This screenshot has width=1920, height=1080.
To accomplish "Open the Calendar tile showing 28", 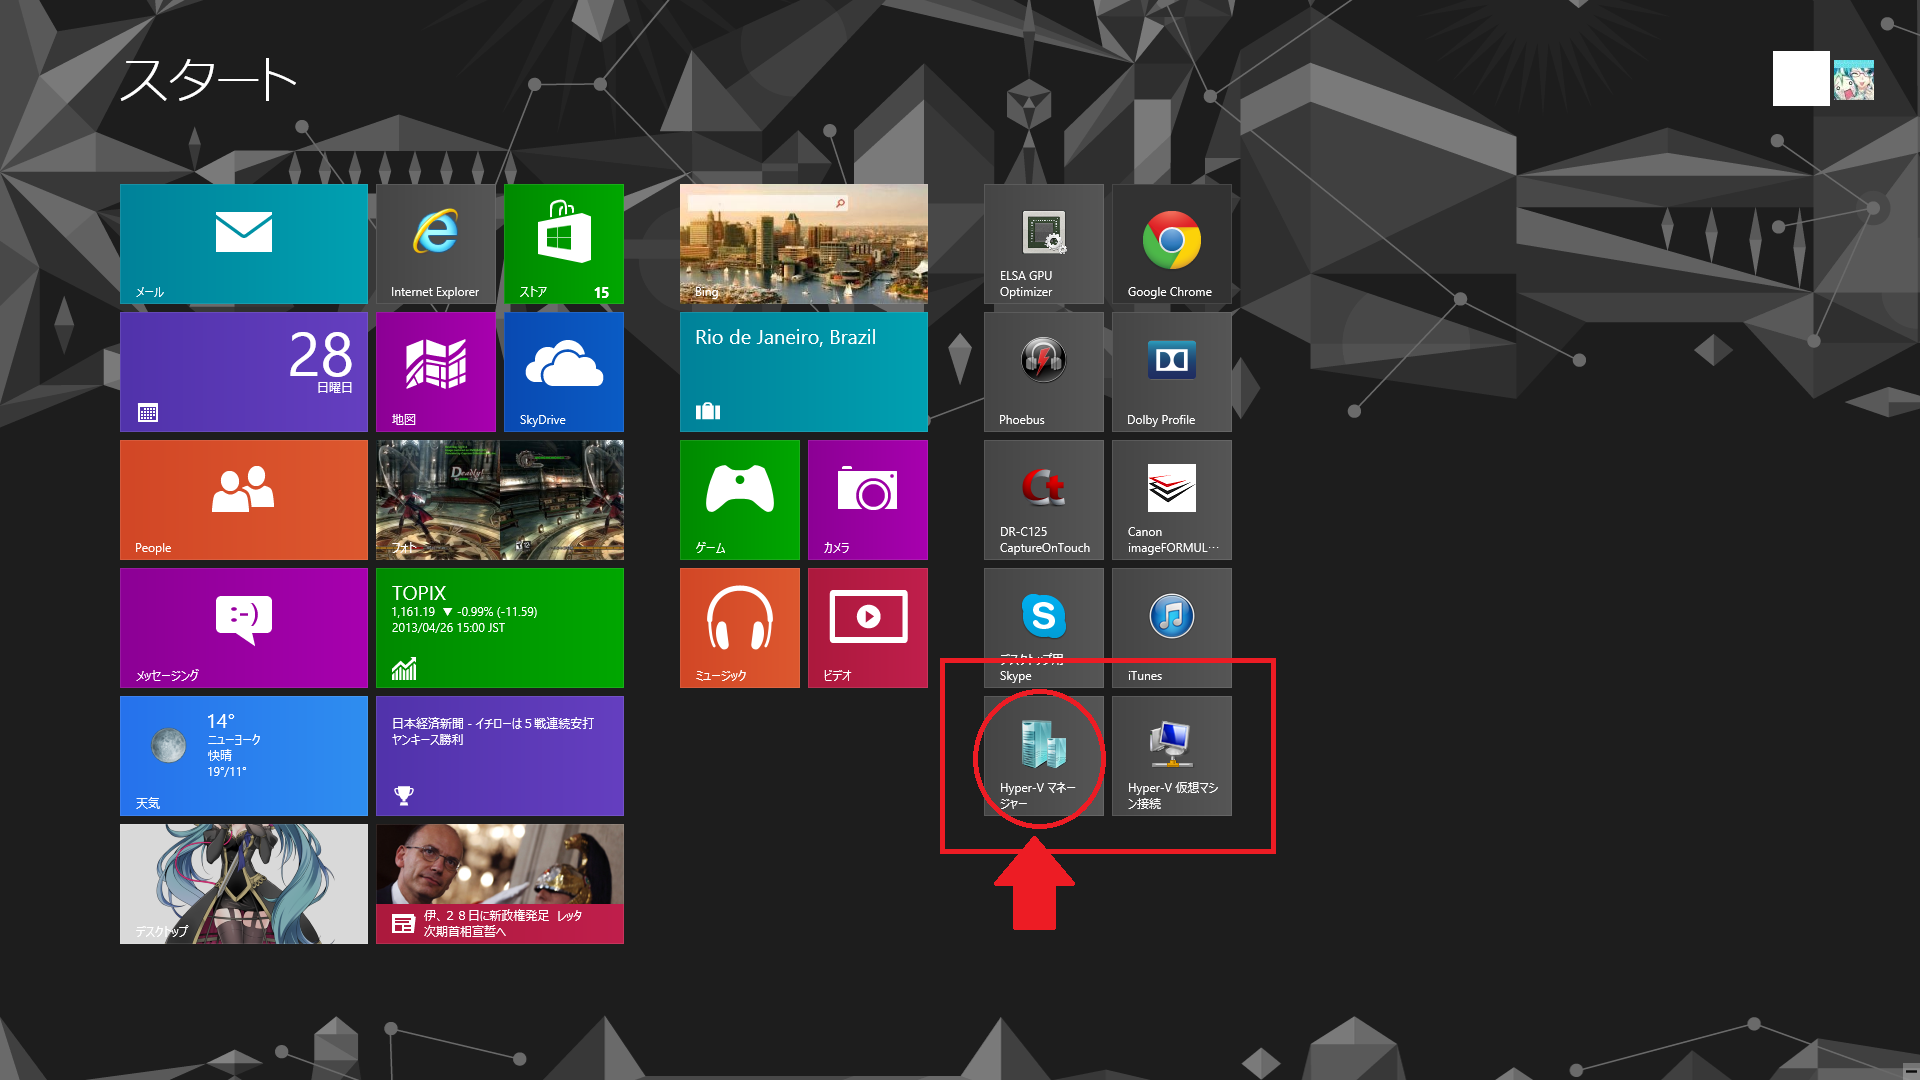I will pyautogui.click(x=243, y=371).
